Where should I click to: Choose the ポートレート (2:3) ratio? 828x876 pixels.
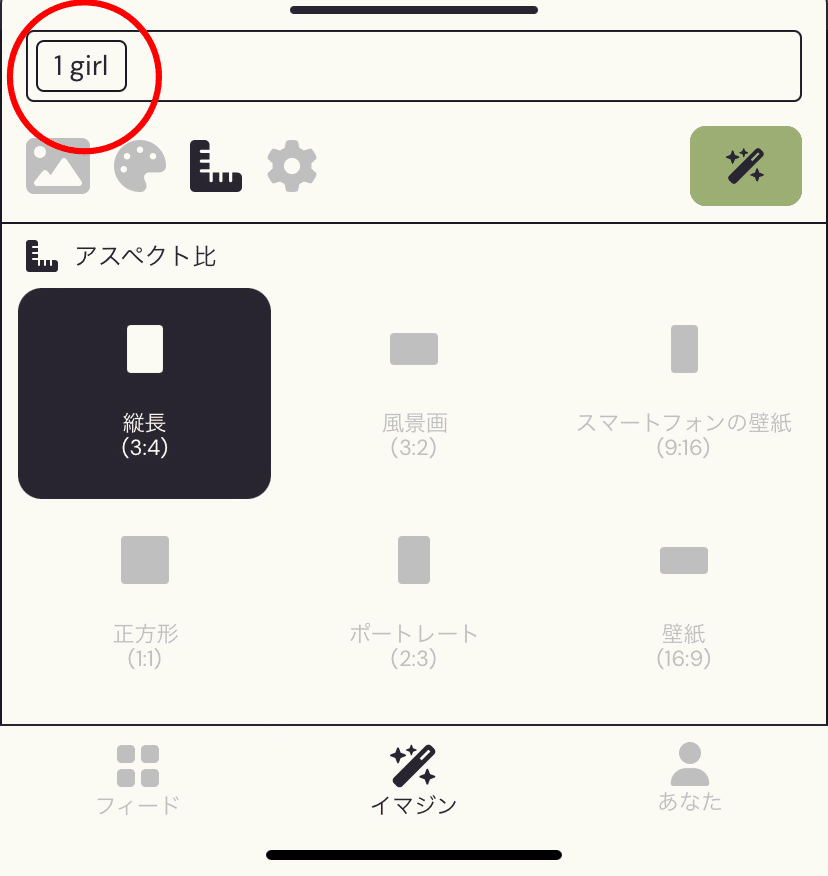pos(414,604)
